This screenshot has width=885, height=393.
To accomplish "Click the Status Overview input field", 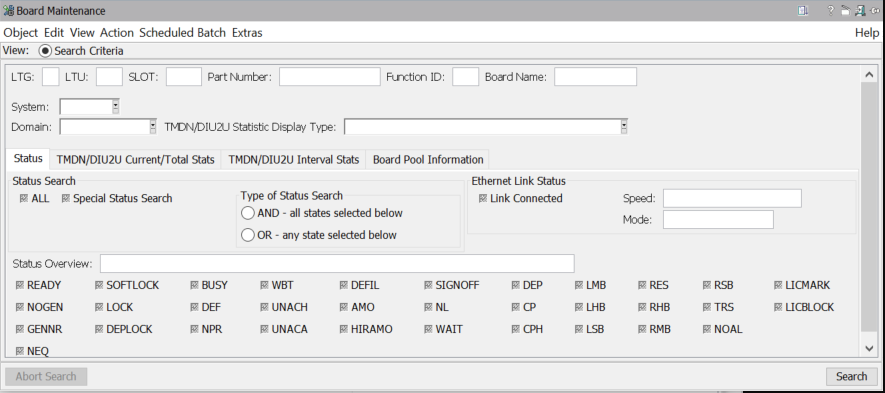I will [337, 264].
